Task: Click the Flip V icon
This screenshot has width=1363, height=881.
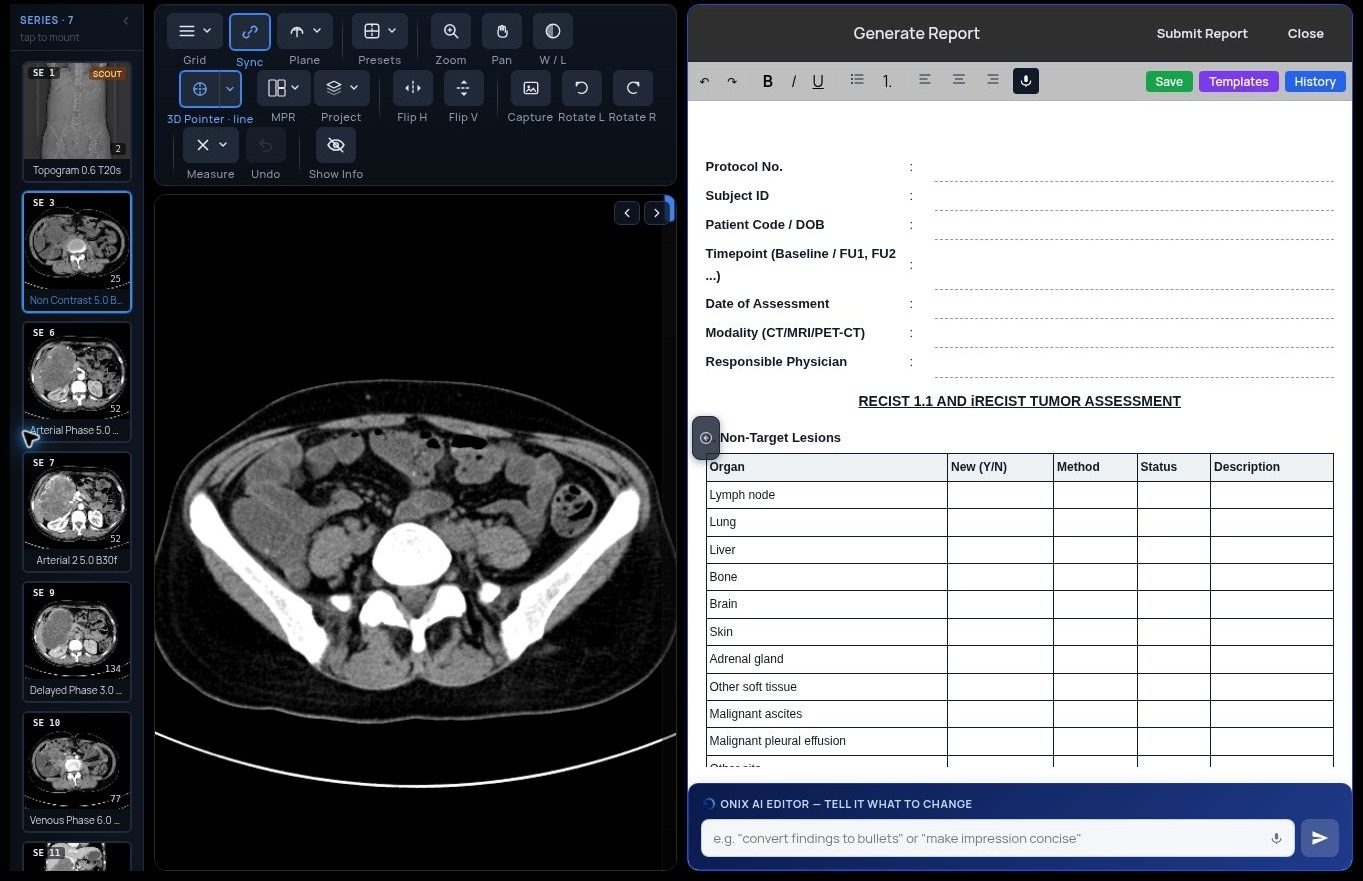Action: 463,89
